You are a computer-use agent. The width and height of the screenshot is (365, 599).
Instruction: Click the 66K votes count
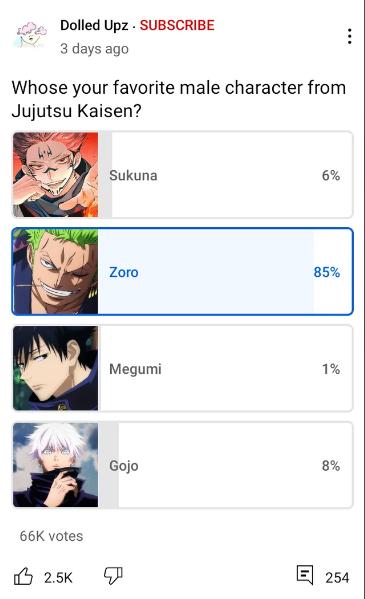pyautogui.click(x=51, y=536)
